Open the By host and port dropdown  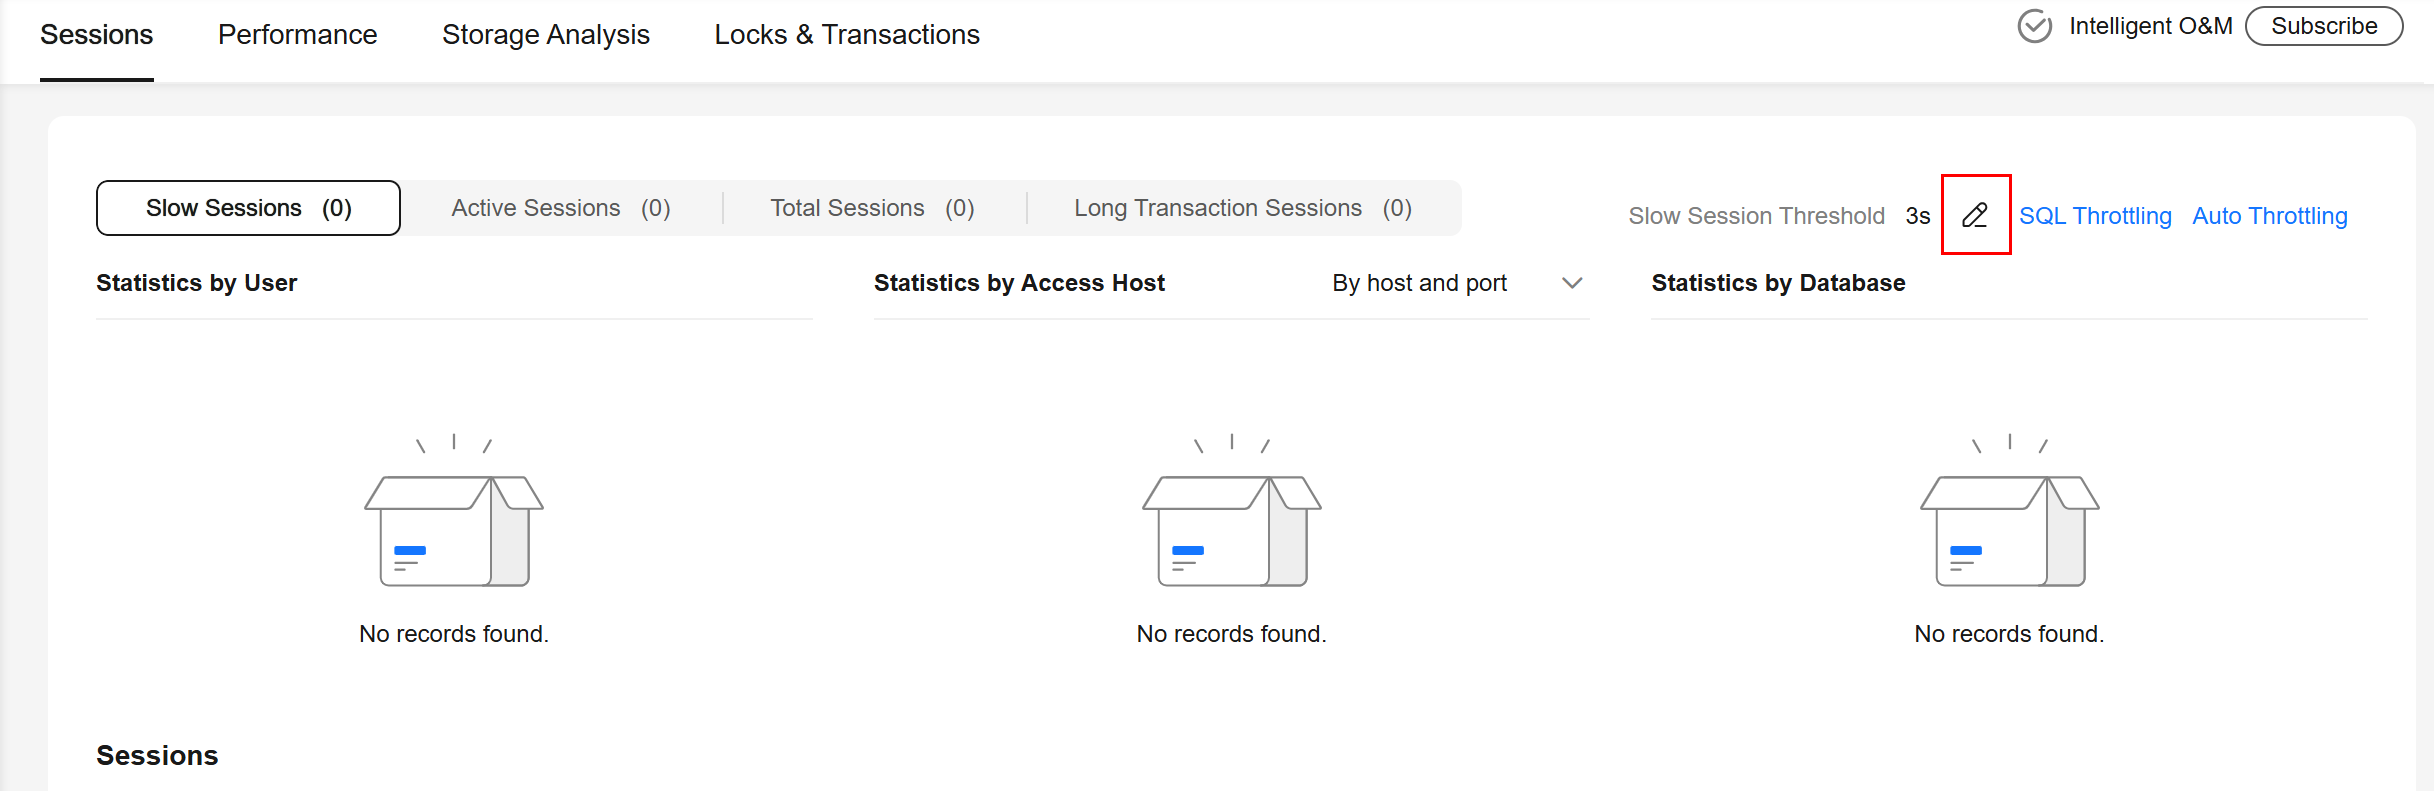1419,283
